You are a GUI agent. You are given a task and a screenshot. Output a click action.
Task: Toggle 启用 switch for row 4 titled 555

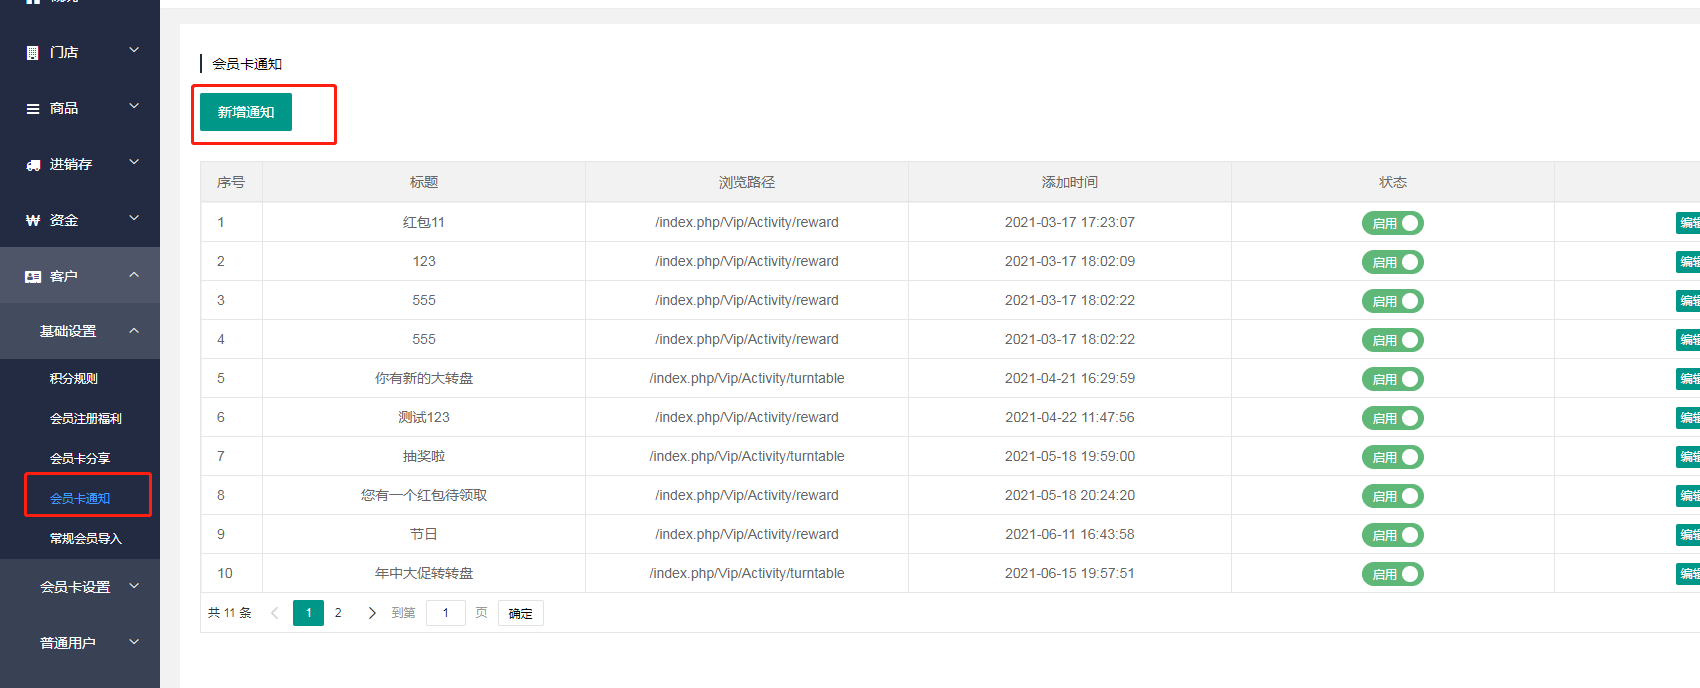pos(1392,340)
